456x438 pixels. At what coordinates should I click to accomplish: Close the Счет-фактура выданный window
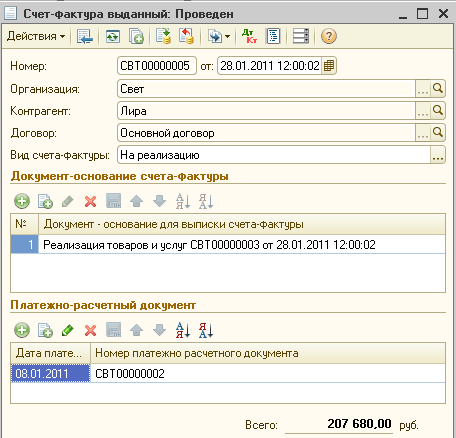(443, 14)
